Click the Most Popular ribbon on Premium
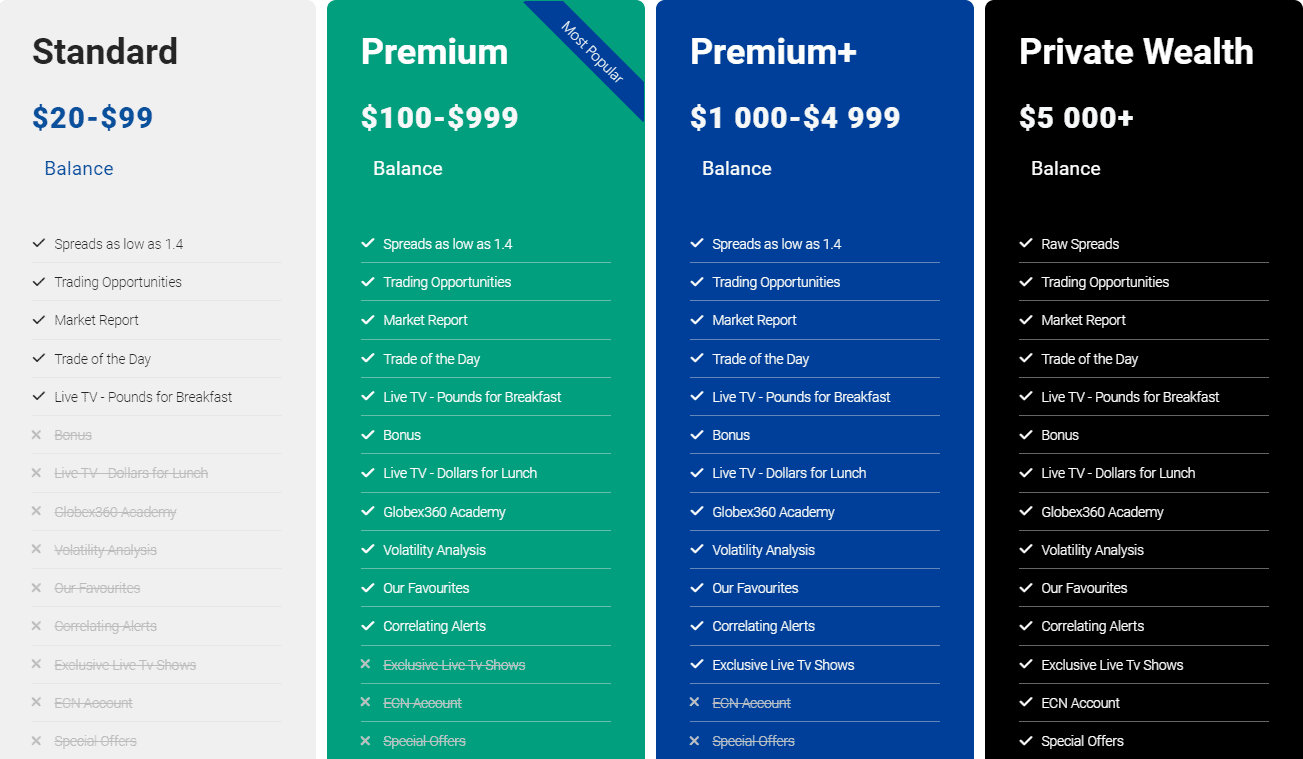 tap(592, 53)
